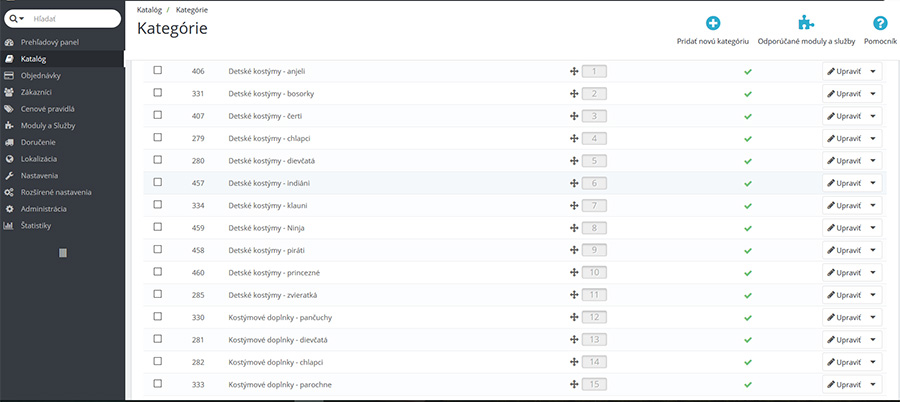This screenshot has width=900, height=402.
Task: Tick checkbox for category 333 parochne
Action: (158, 383)
